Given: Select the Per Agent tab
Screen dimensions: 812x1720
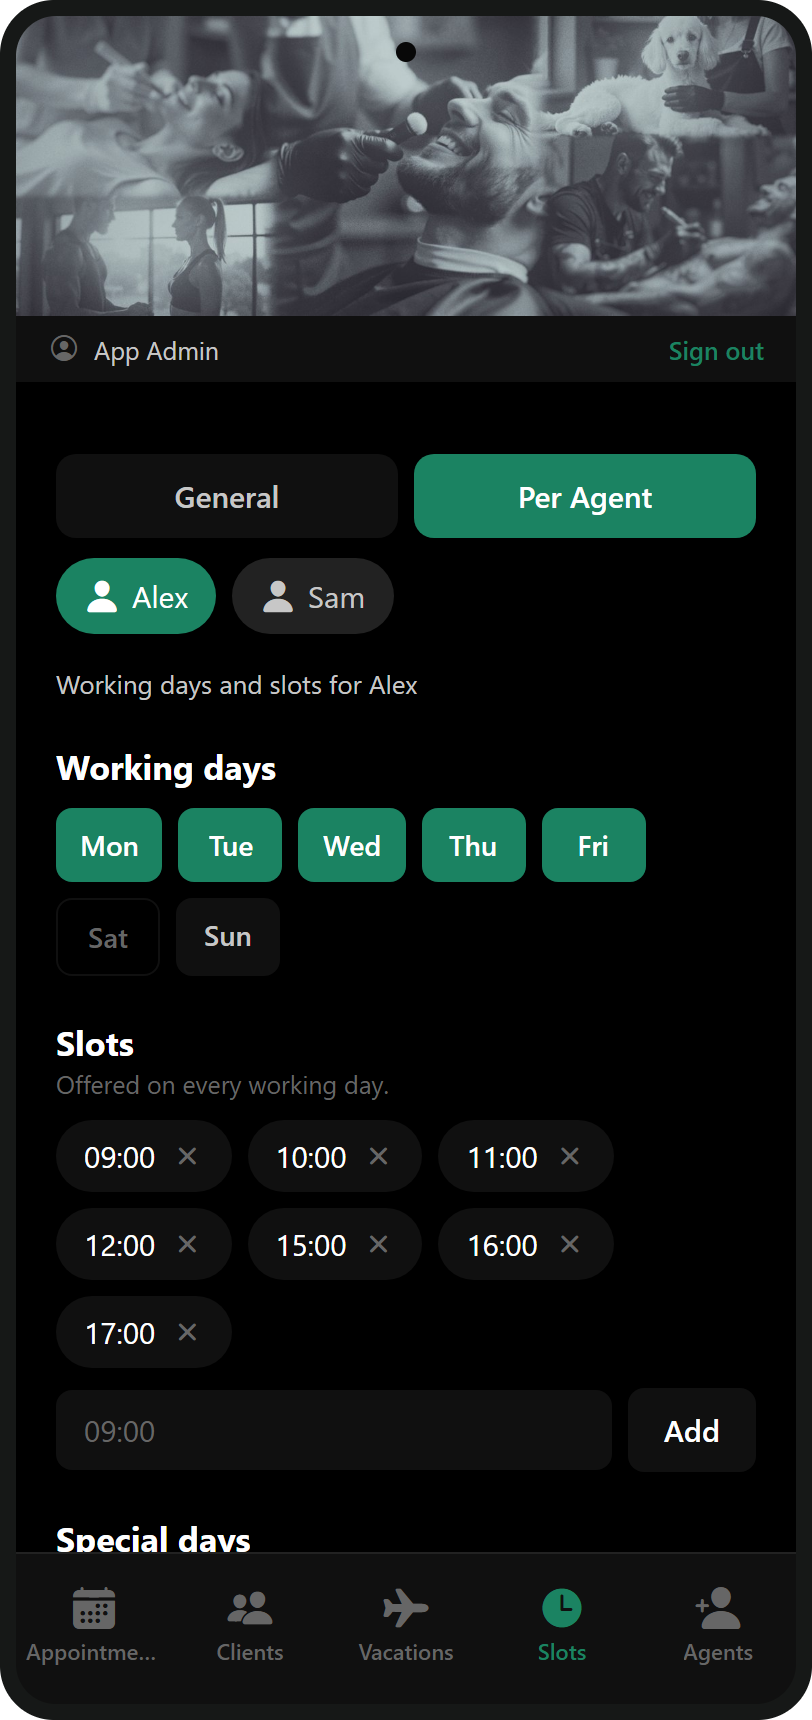Looking at the screenshot, I should coord(585,496).
